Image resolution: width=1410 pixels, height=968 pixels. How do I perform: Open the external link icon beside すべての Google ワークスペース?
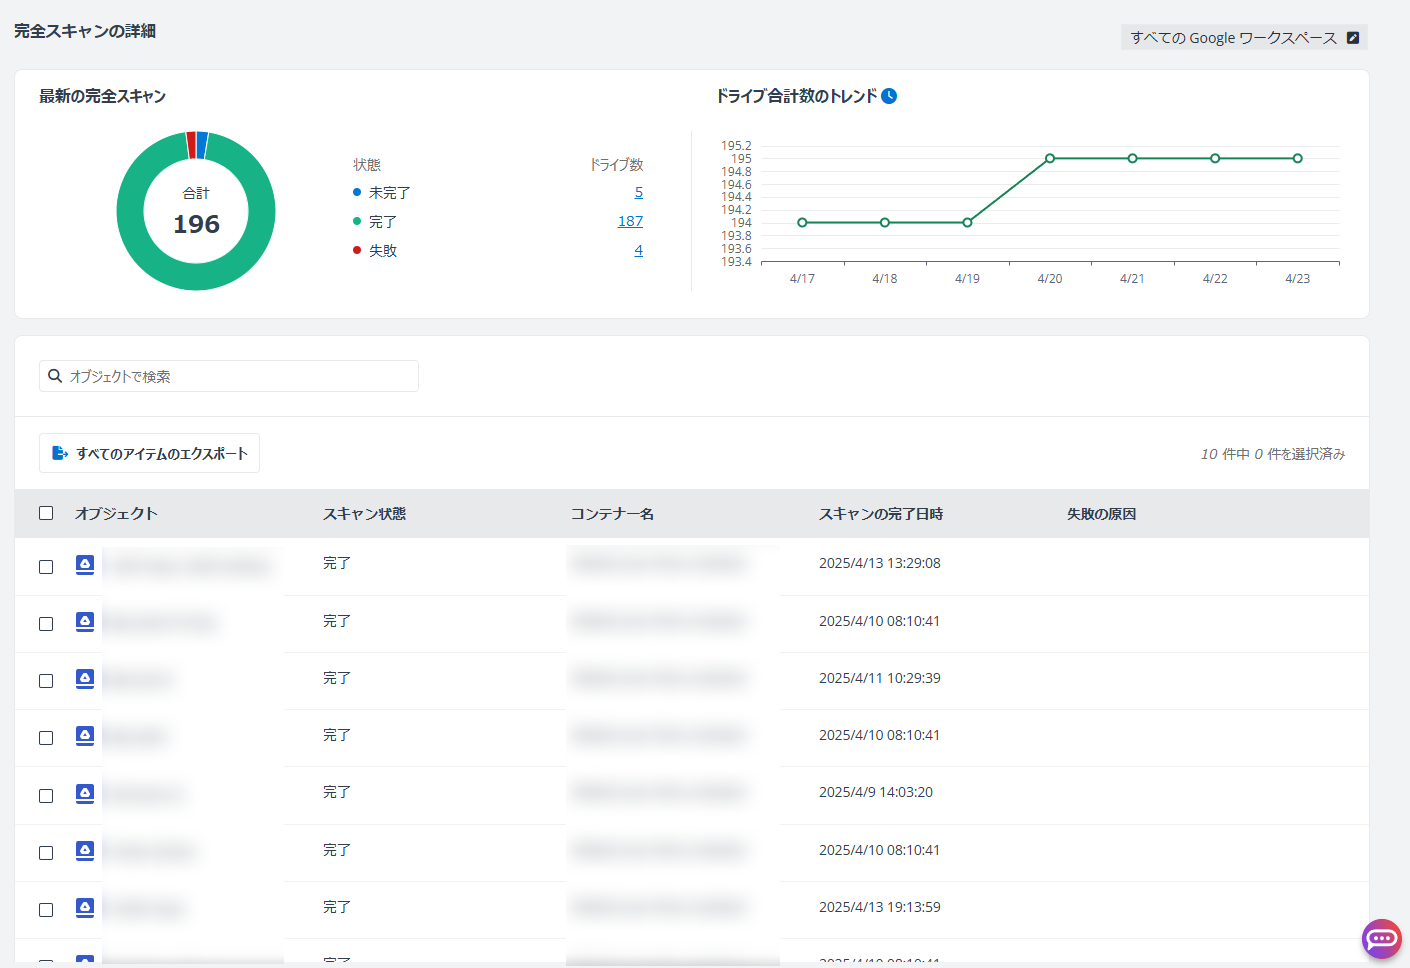1353,38
